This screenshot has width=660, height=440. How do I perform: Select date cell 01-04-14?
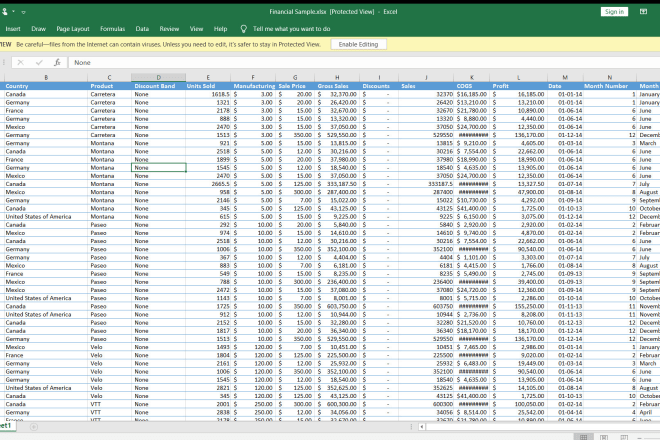pos(565,412)
